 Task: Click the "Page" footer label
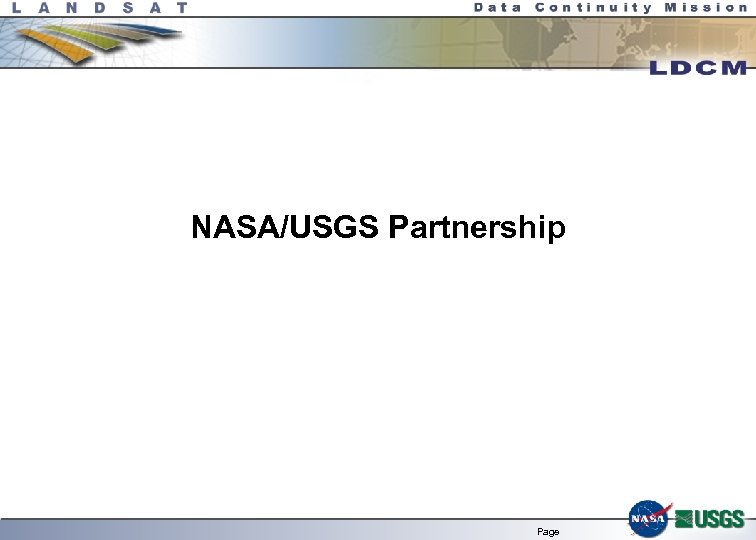point(548,532)
